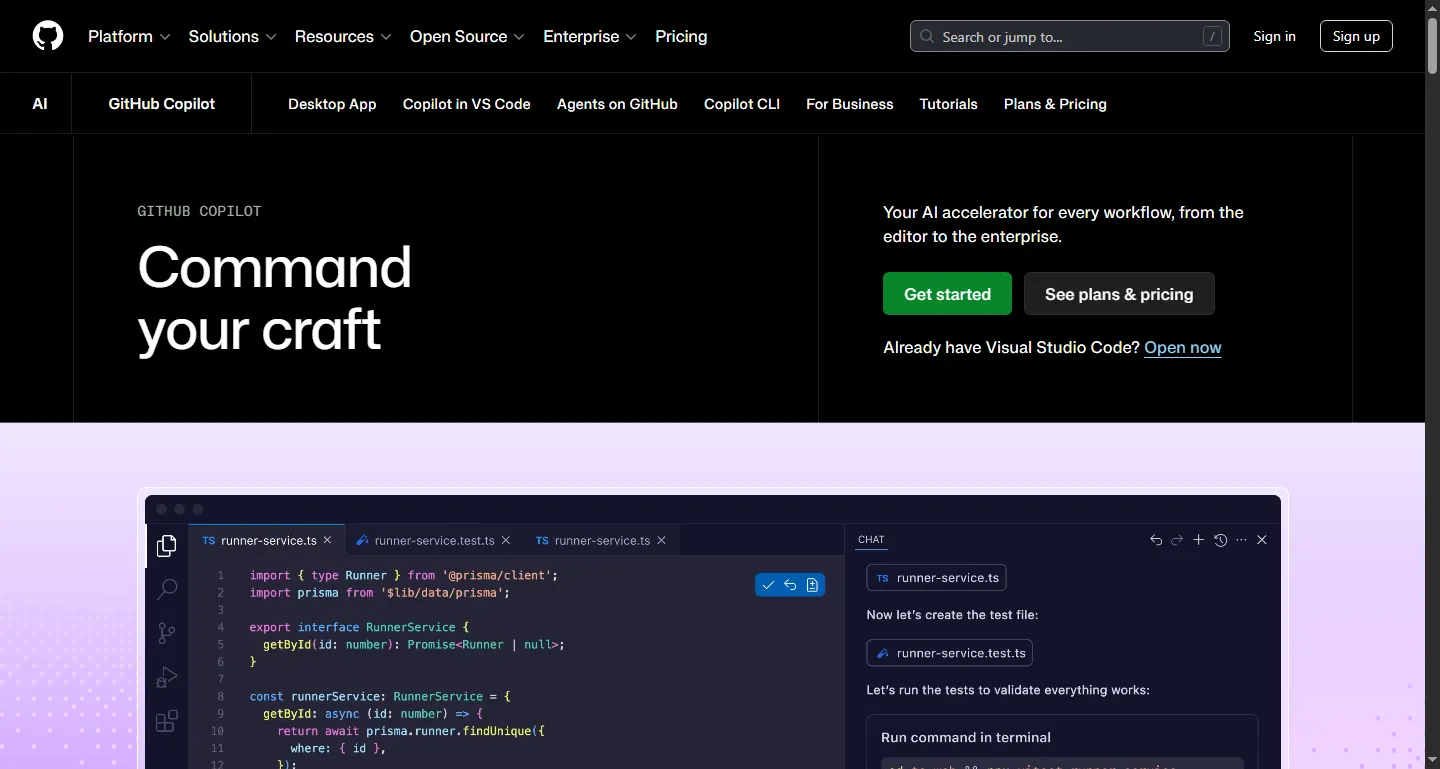1440x769 pixels.
Task: Open the Source Control branch icon
Action: (x=167, y=633)
